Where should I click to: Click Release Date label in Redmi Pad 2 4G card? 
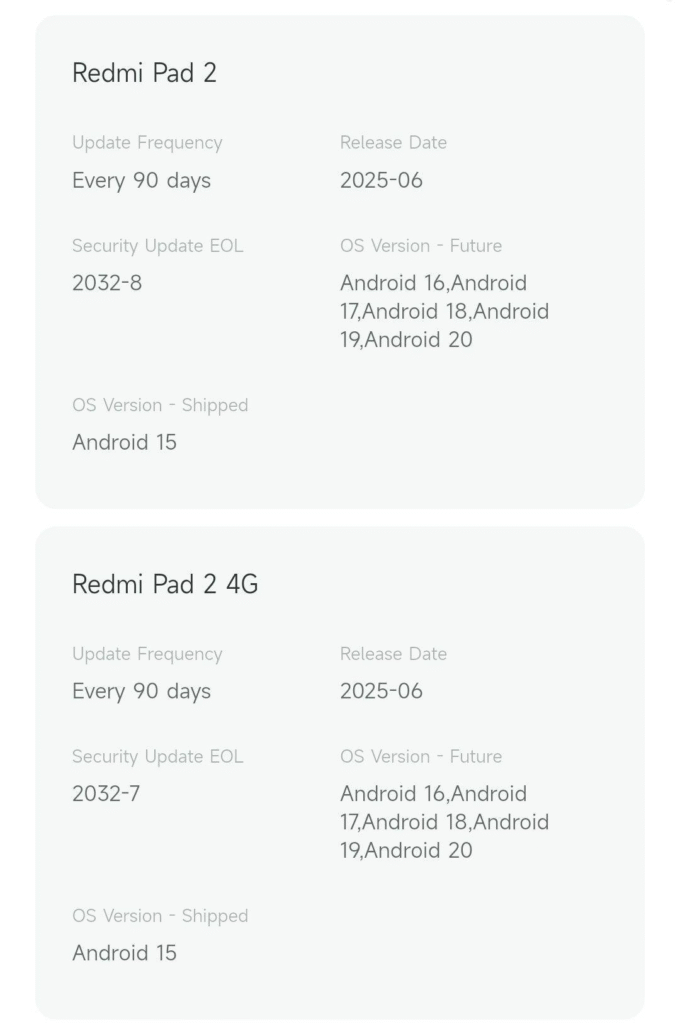[393, 654]
